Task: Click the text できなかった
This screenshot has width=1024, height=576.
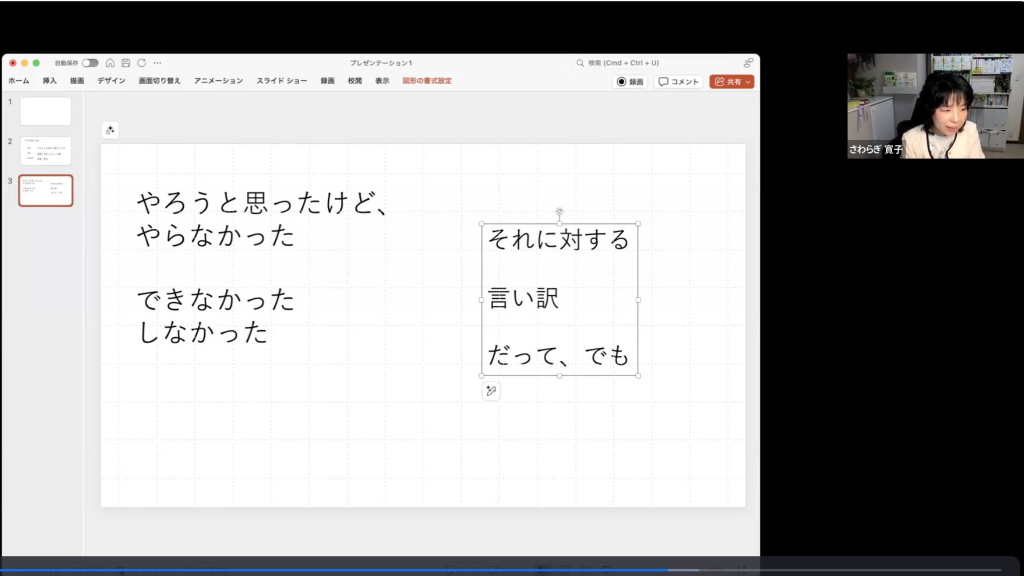Action: [x=216, y=300]
